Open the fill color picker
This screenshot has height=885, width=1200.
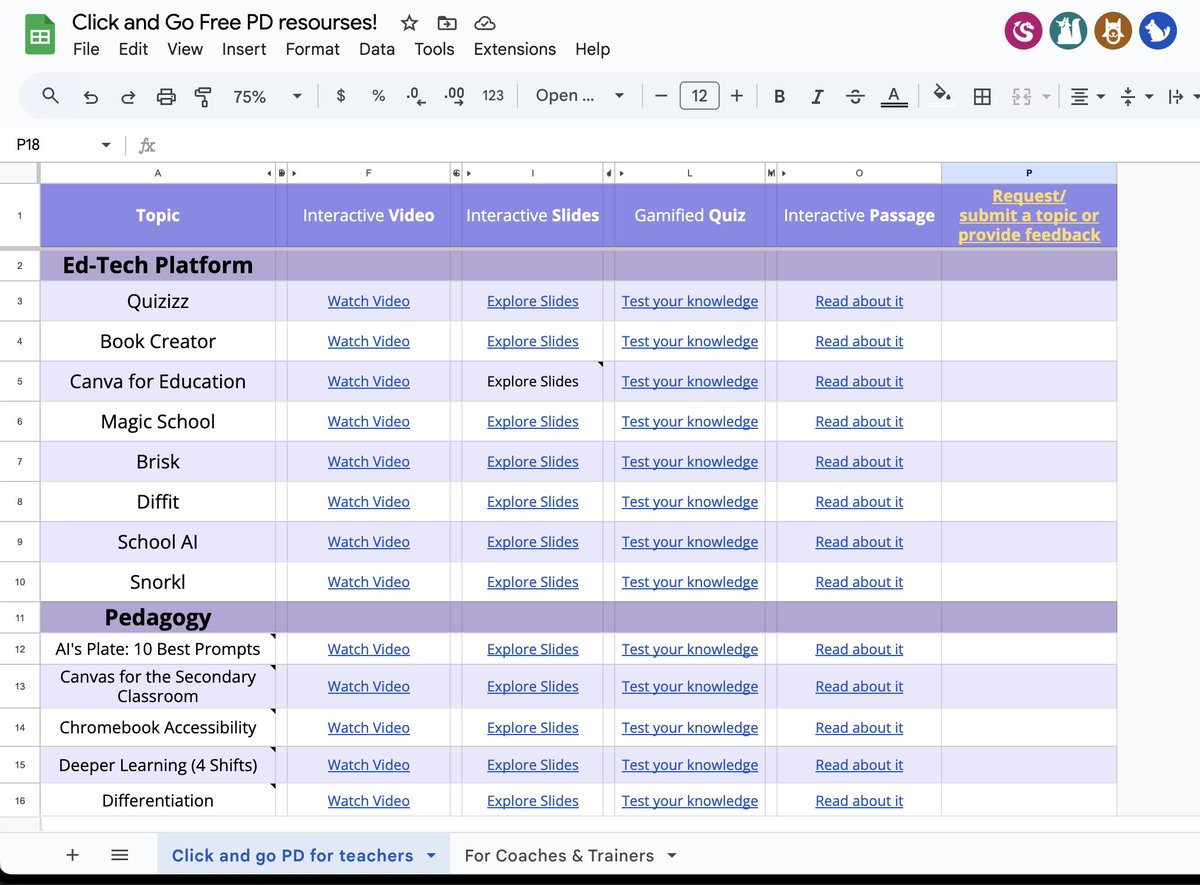coord(942,94)
